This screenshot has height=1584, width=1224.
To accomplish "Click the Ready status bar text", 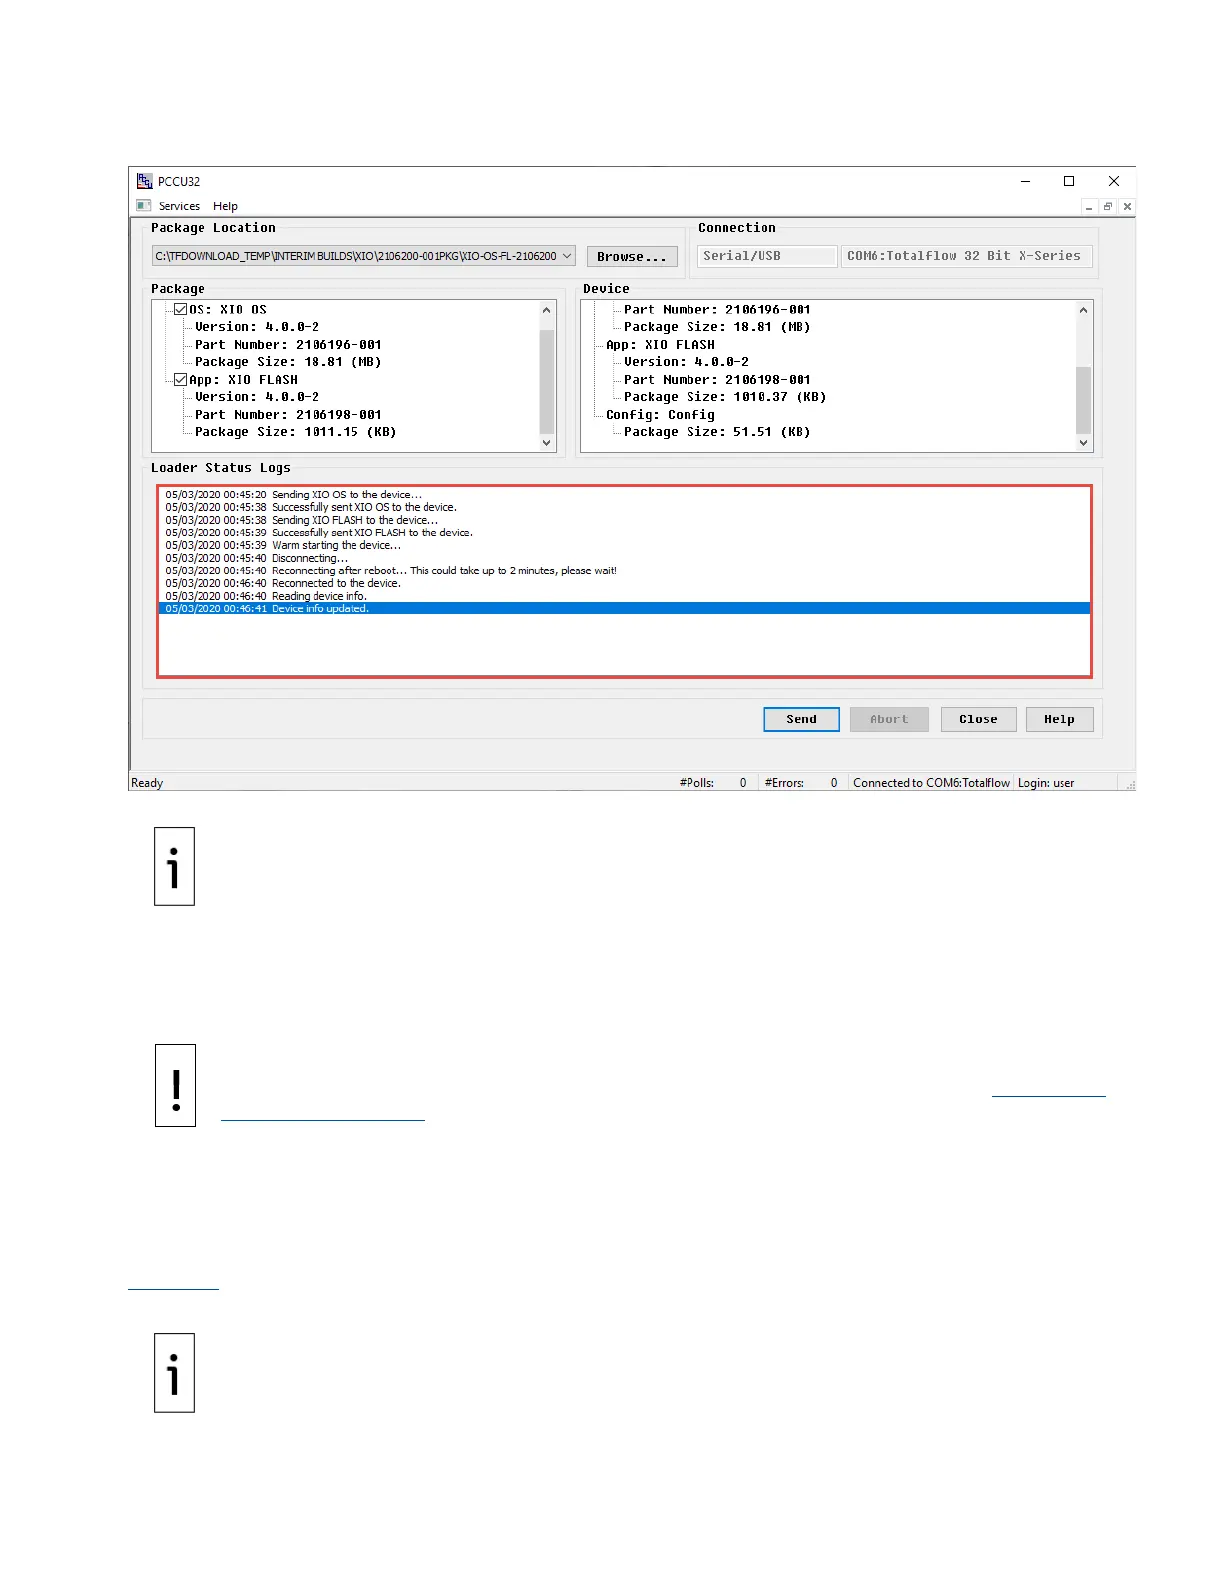I will [x=147, y=783].
